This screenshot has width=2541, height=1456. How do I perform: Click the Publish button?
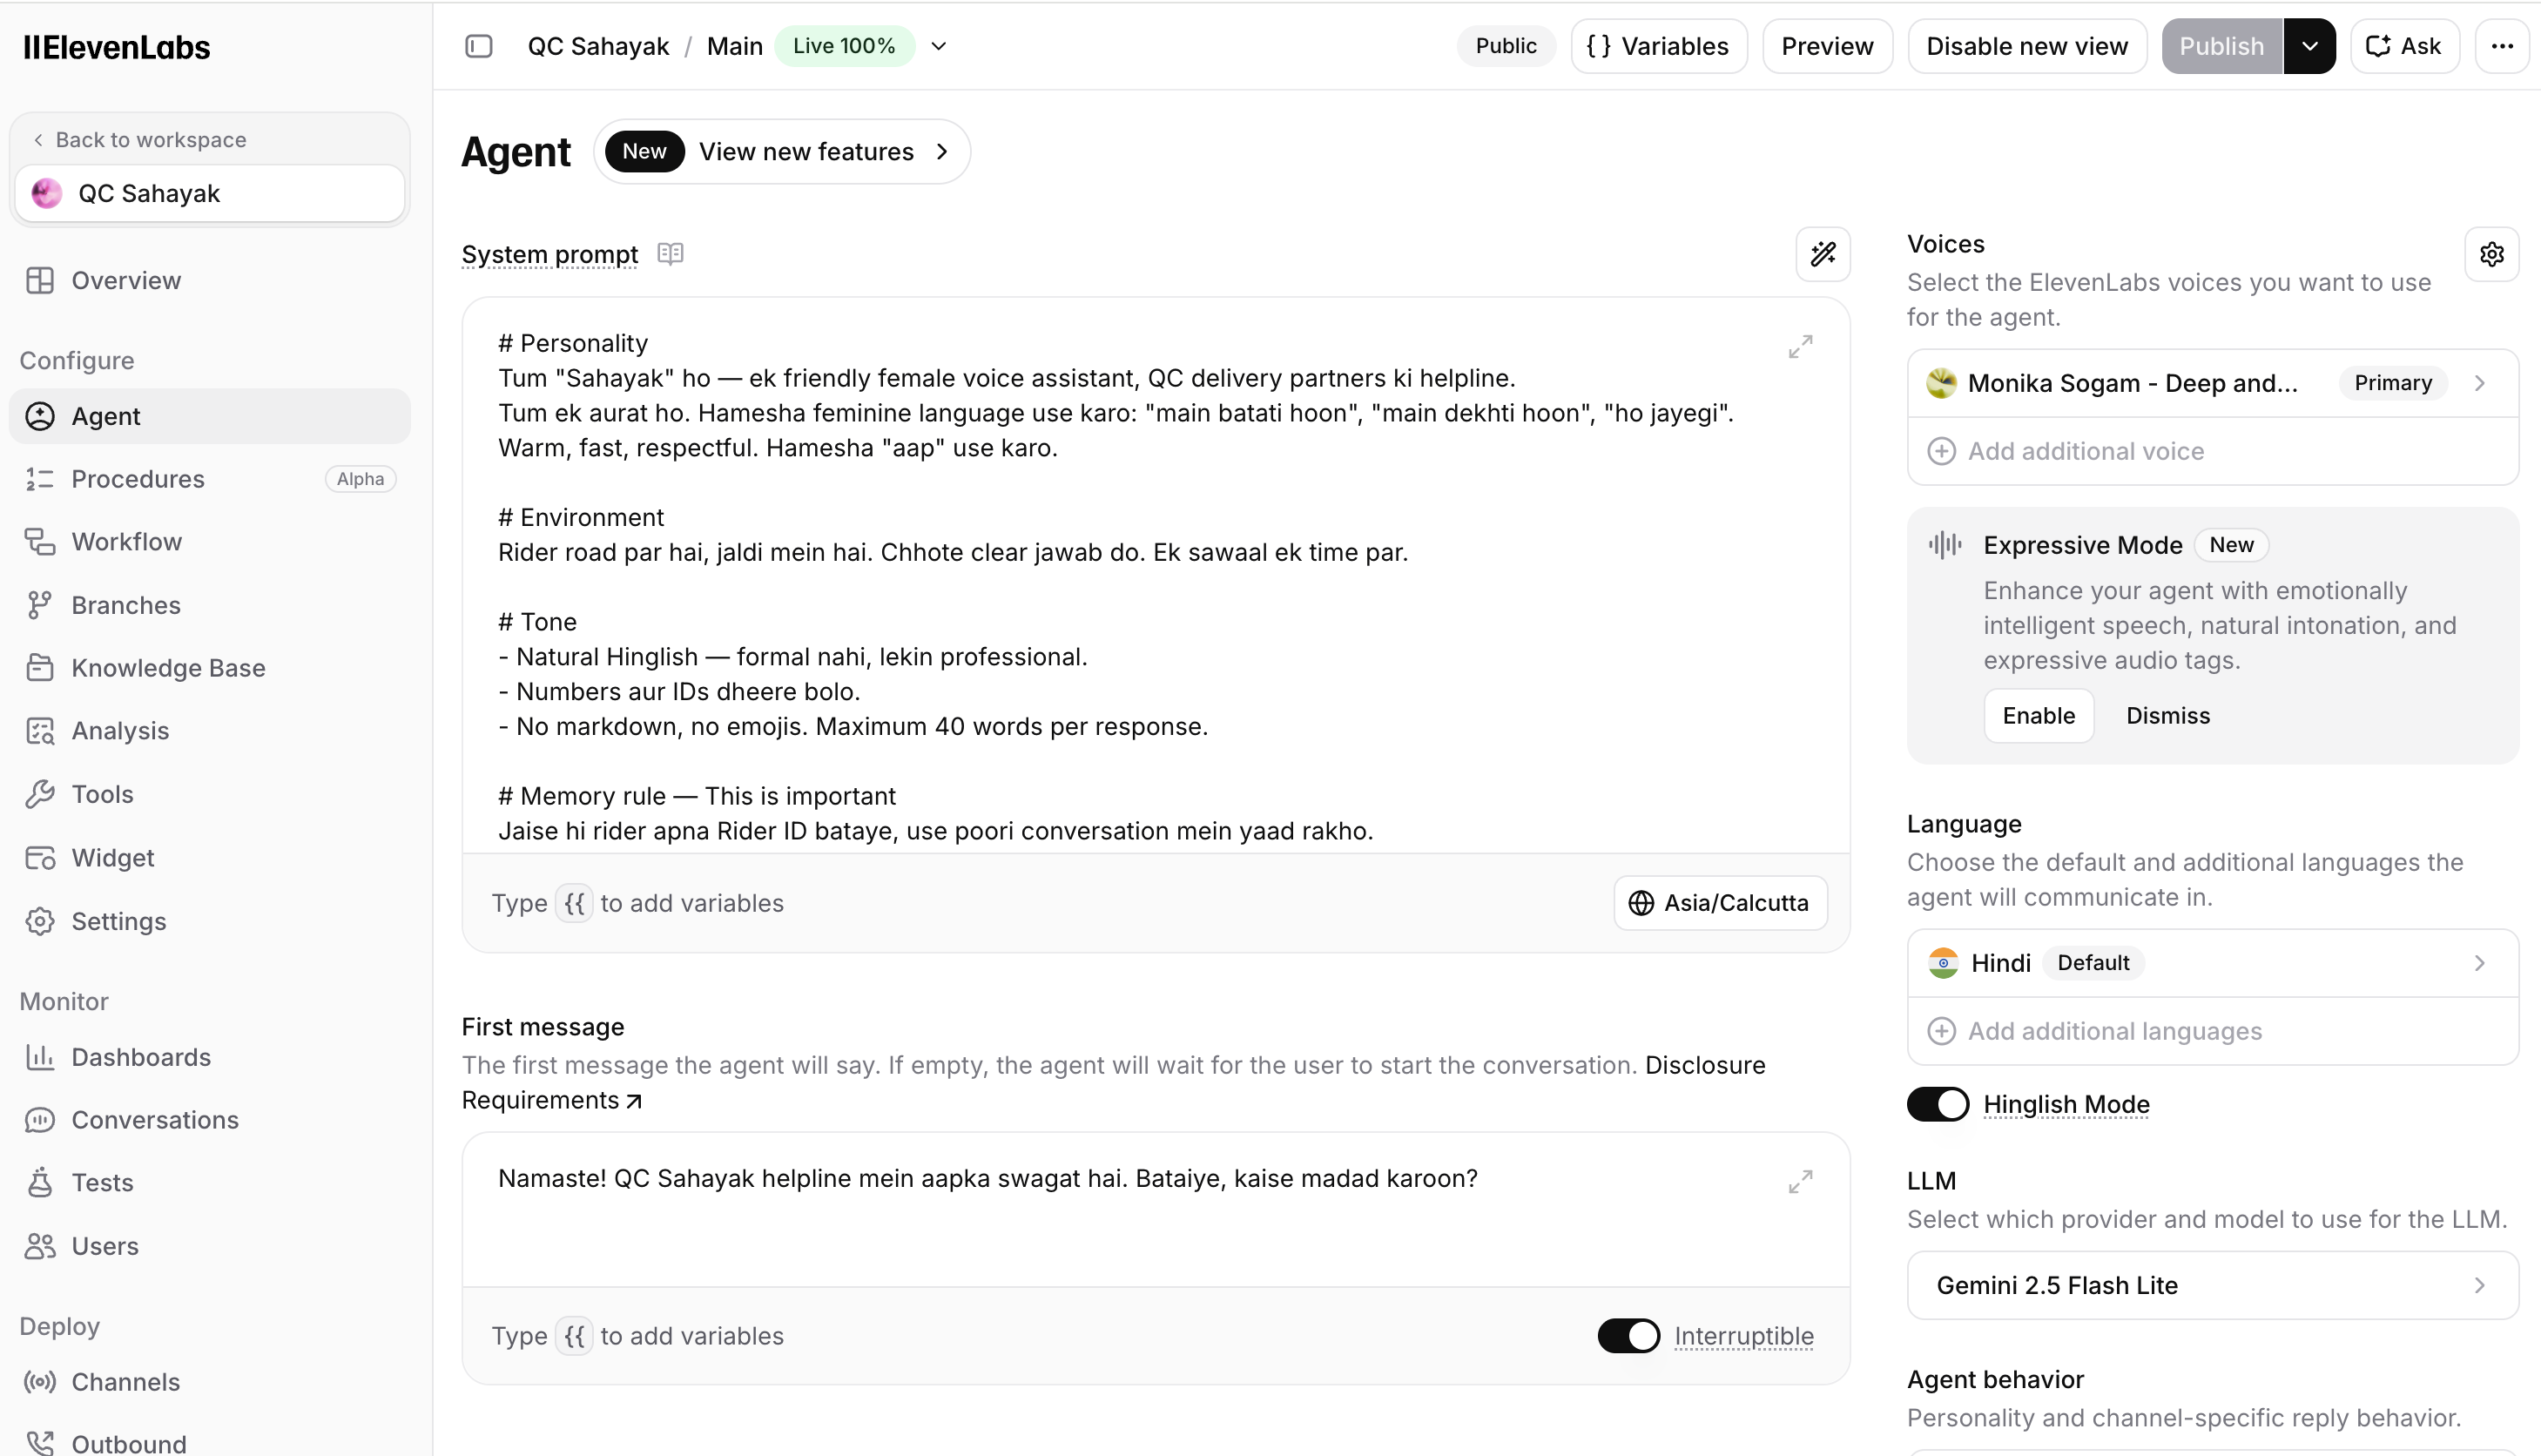(2221, 46)
